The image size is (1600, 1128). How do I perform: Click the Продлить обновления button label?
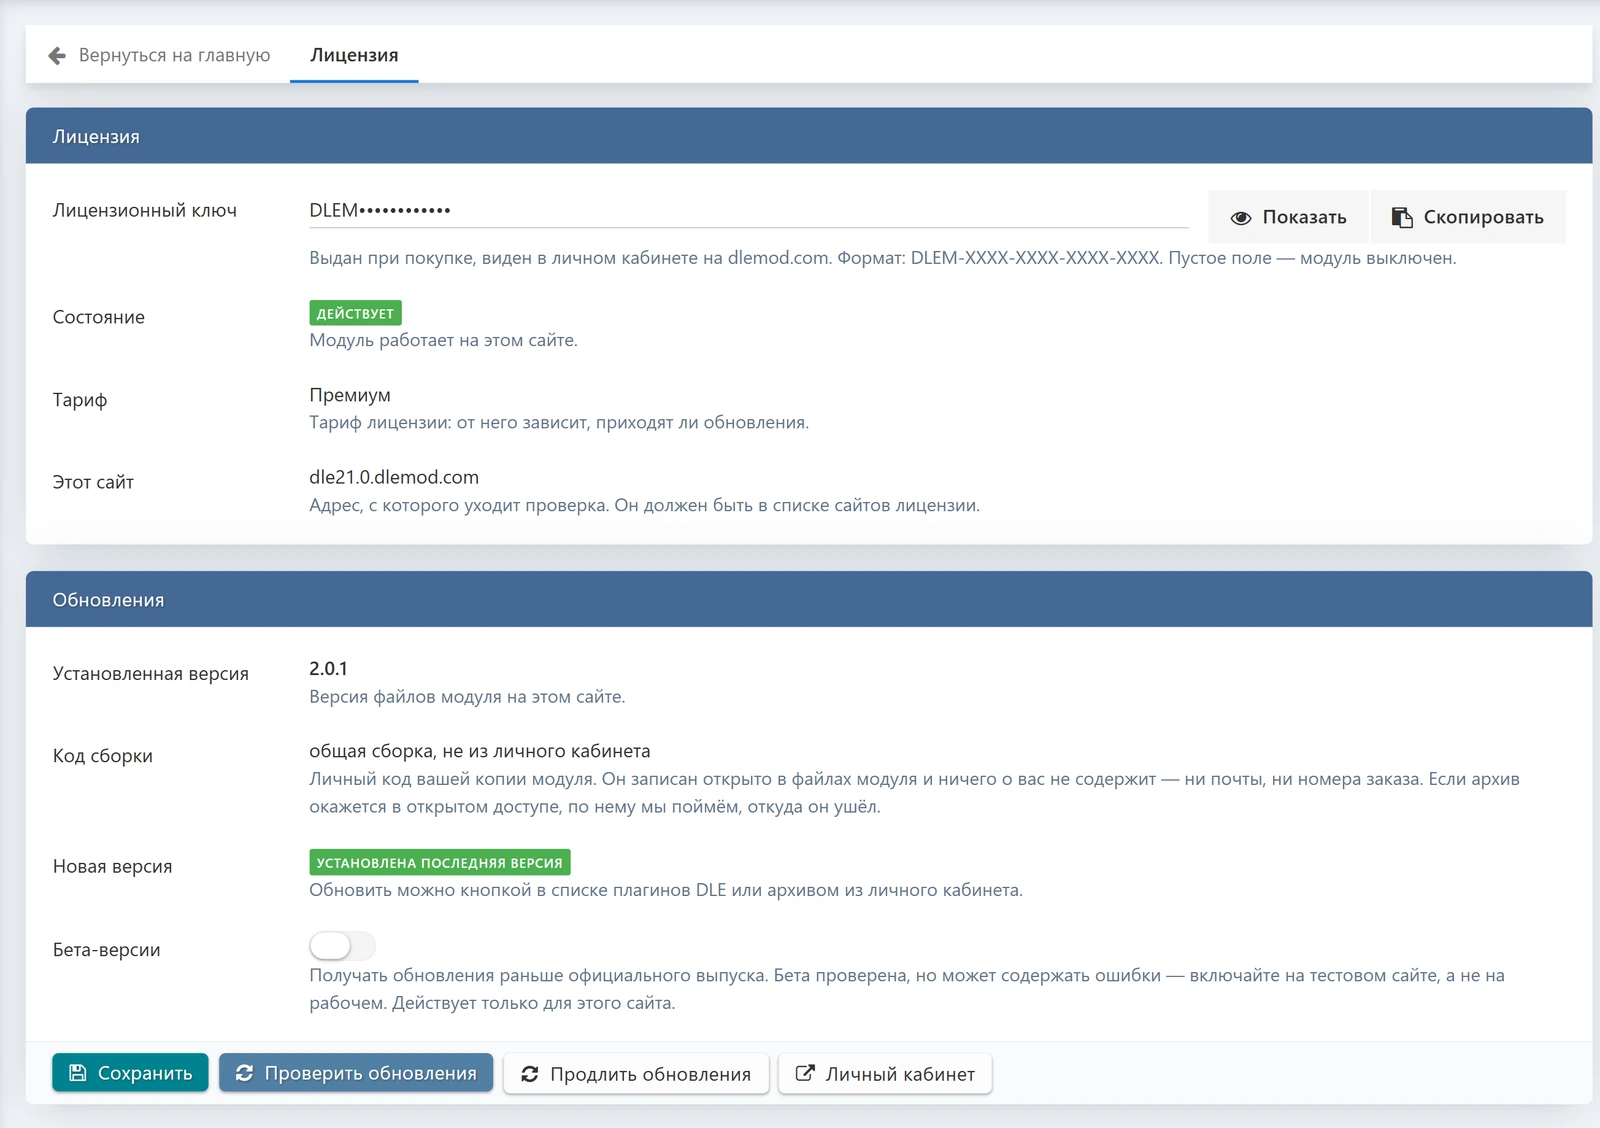pos(650,1074)
